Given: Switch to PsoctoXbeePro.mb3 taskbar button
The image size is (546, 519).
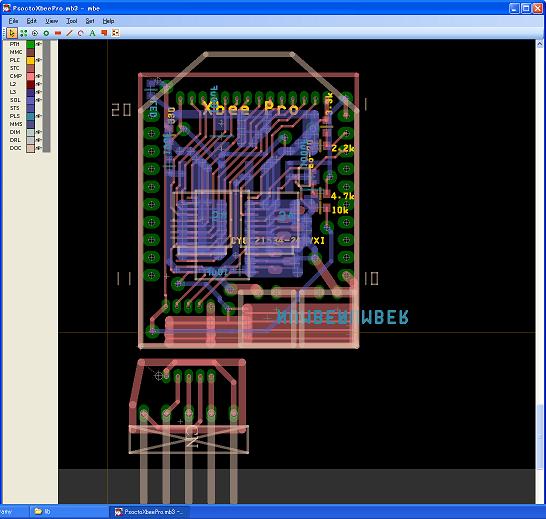Looking at the screenshot, I should tap(150, 512).
